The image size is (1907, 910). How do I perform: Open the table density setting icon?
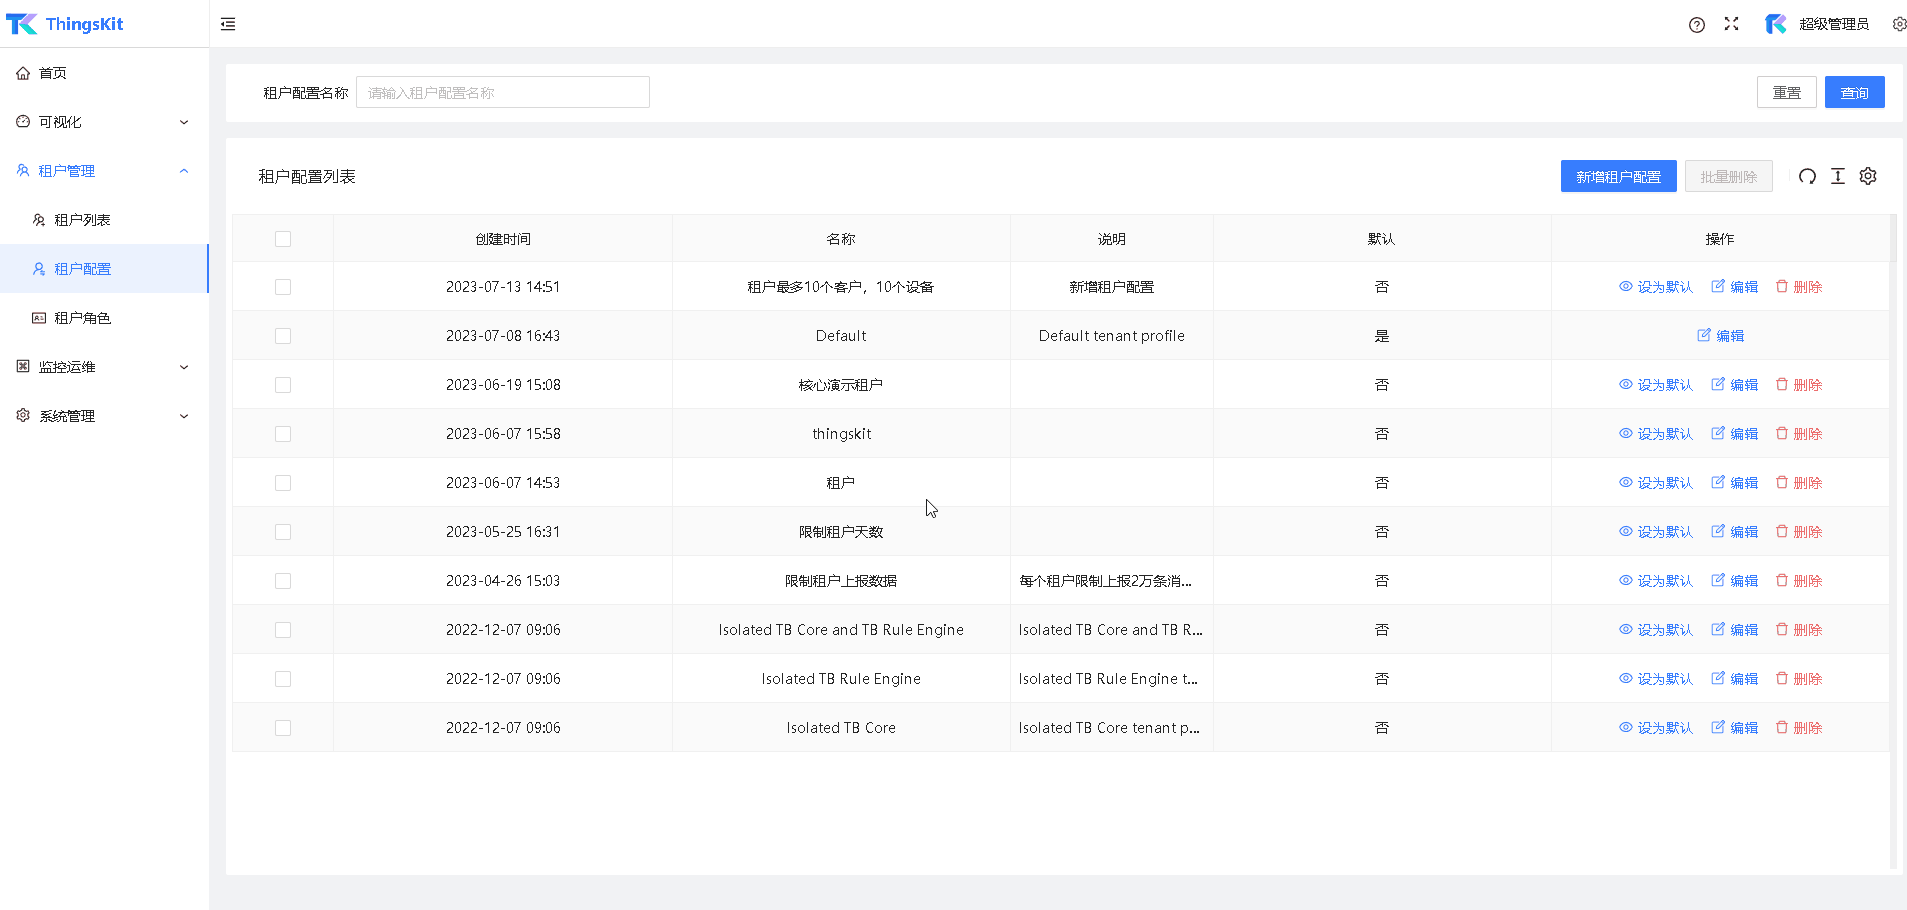pyautogui.click(x=1837, y=177)
